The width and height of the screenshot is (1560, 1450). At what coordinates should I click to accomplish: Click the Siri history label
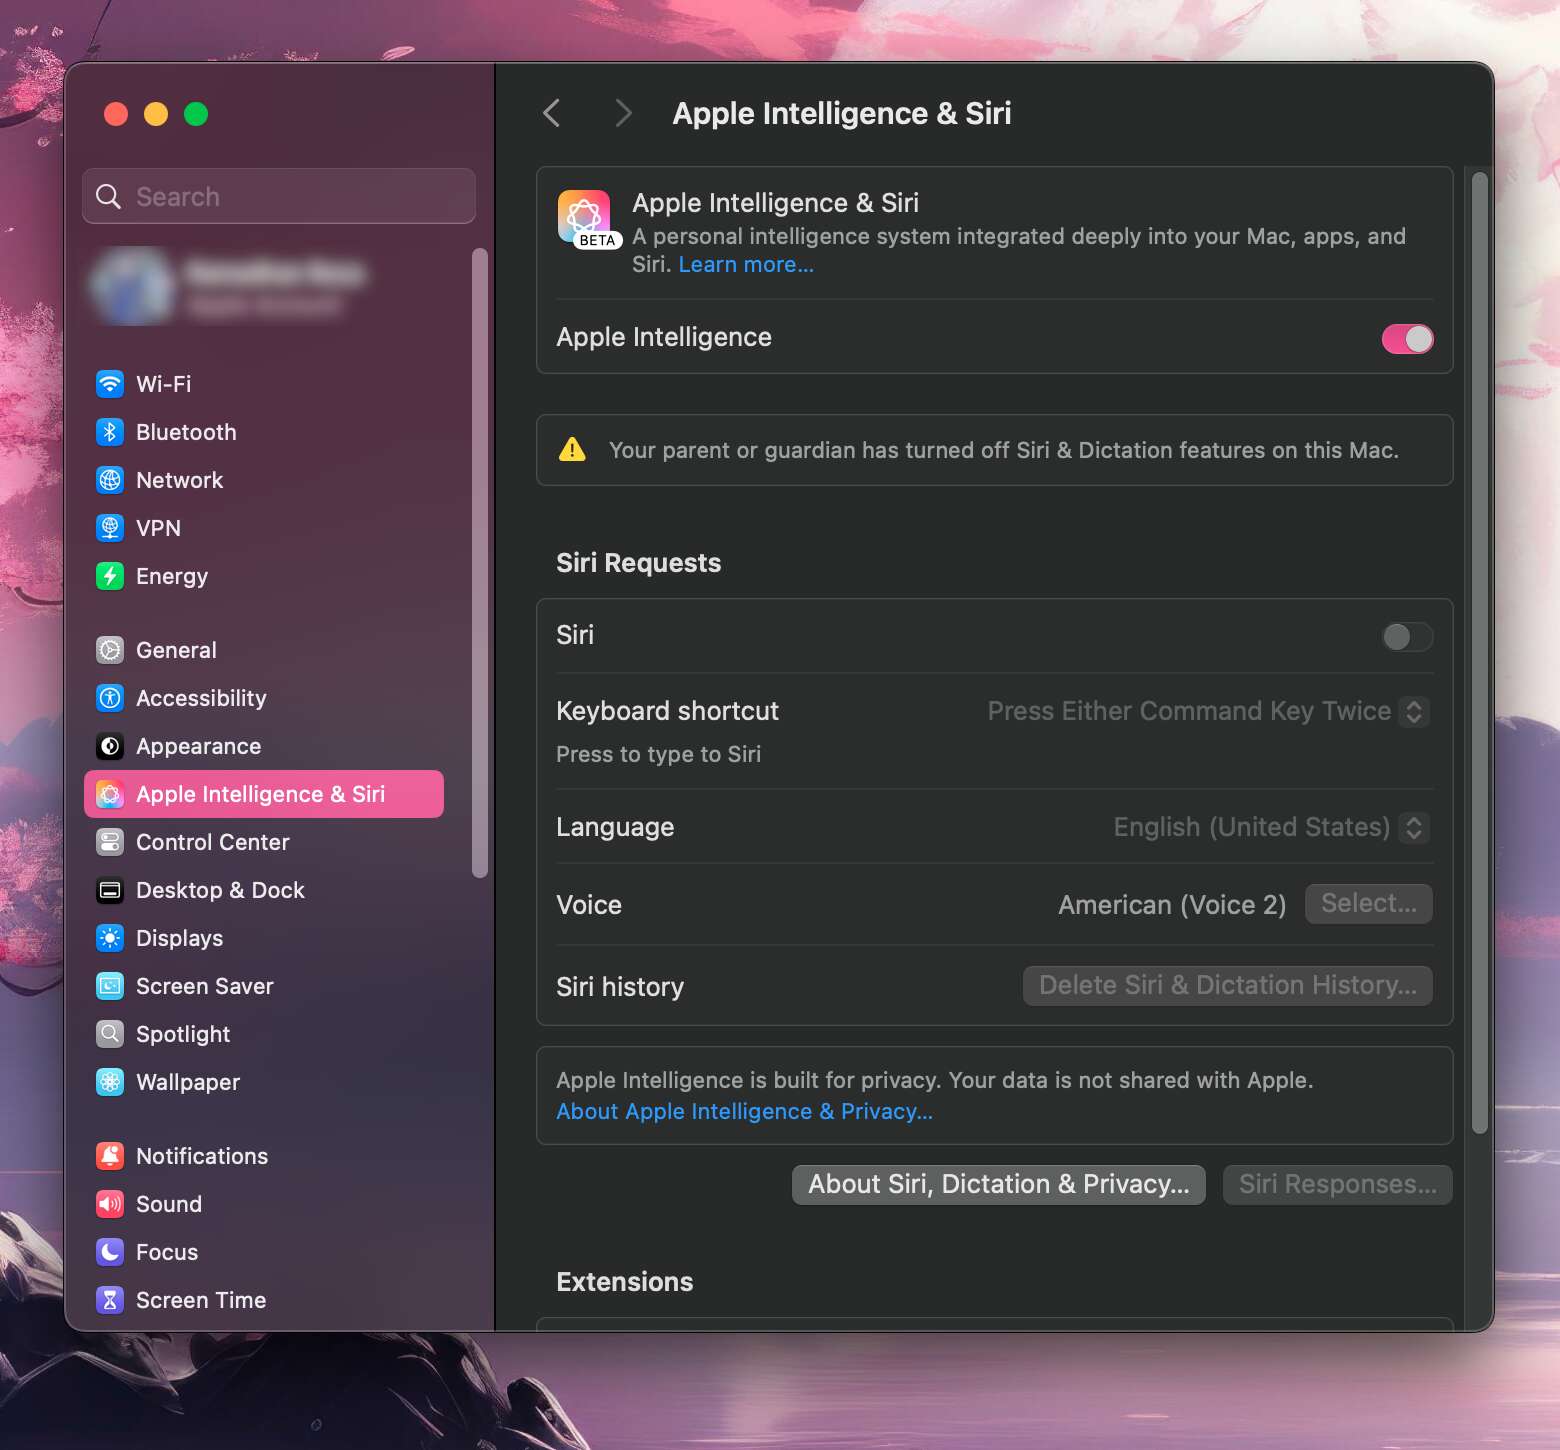(x=620, y=987)
